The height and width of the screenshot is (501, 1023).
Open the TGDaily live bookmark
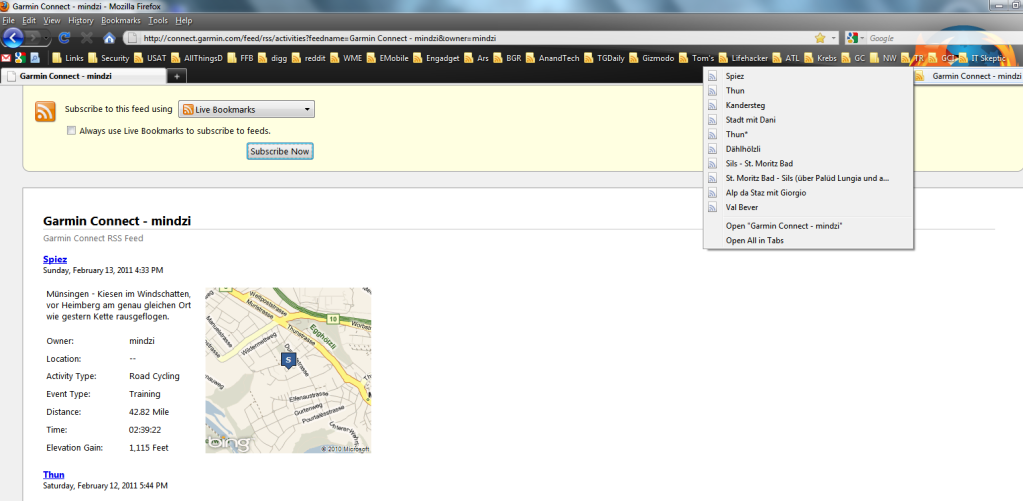pyautogui.click(x=604, y=58)
